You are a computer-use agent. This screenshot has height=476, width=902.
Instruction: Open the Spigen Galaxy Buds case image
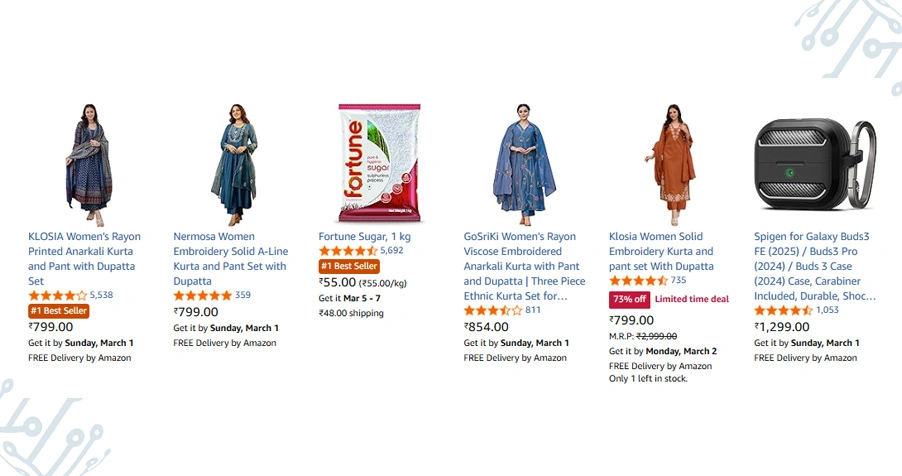tap(813, 164)
